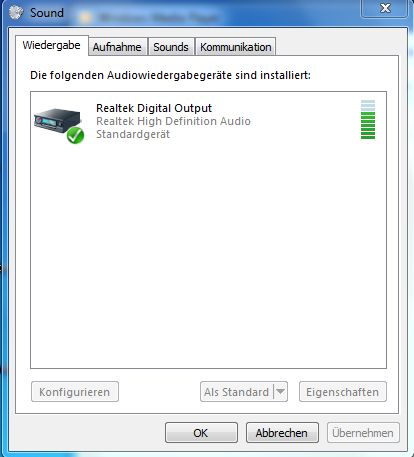Cancel with the Abbrechen button
414x457 pixels.
pyautogui.click(x=282, y=433)
